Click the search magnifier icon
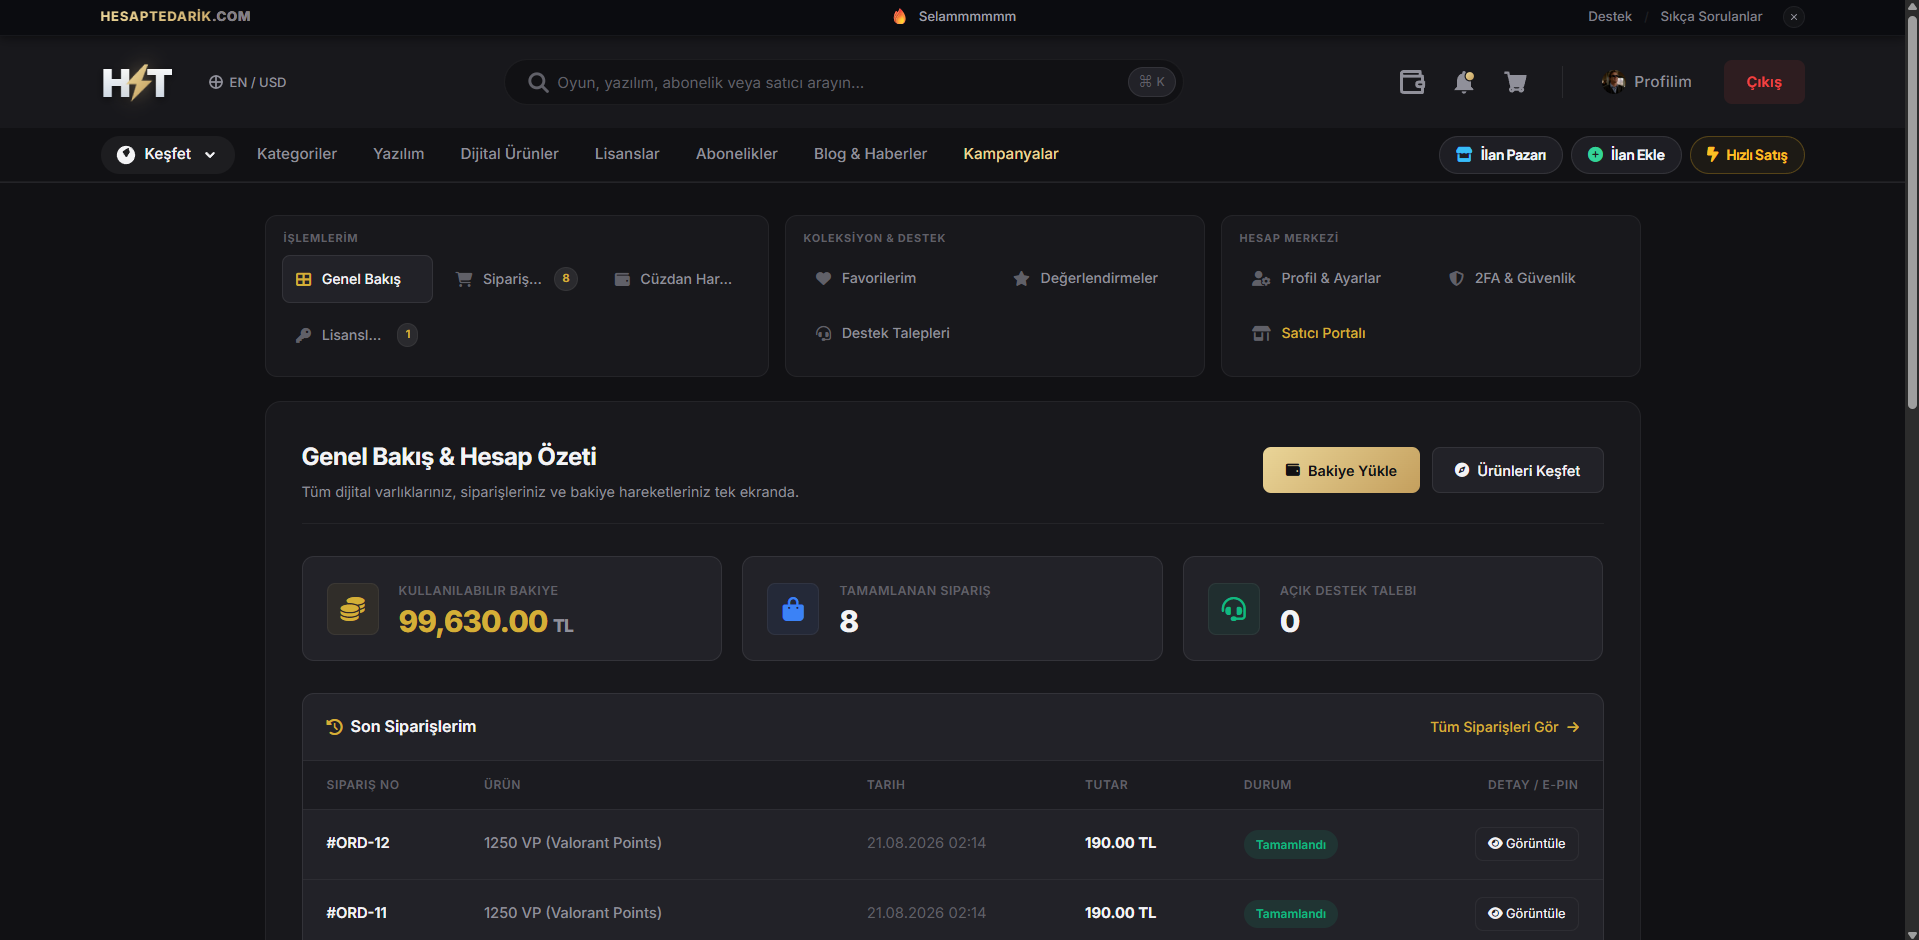The image size is (1919, 940). (538, 82)
